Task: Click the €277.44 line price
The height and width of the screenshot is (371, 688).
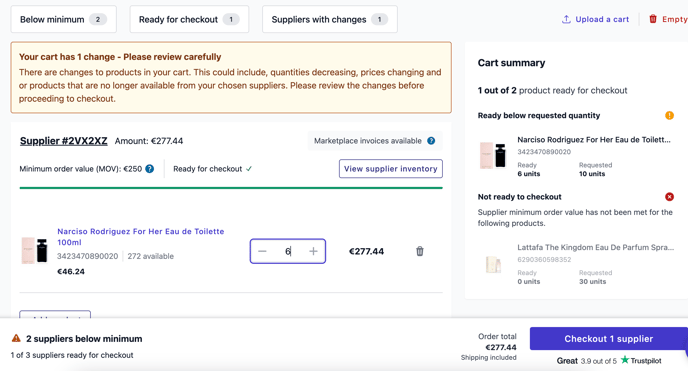Action: point(366,251)
